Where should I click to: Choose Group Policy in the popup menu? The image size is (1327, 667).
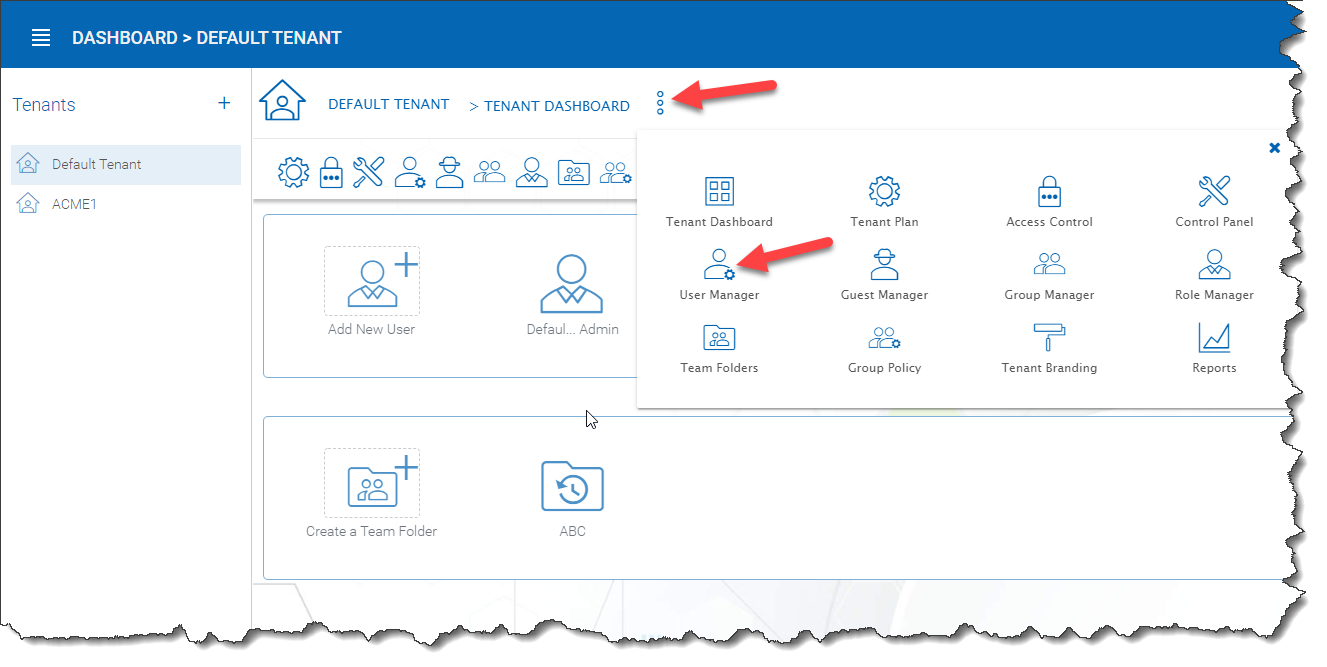click(884, 348)
